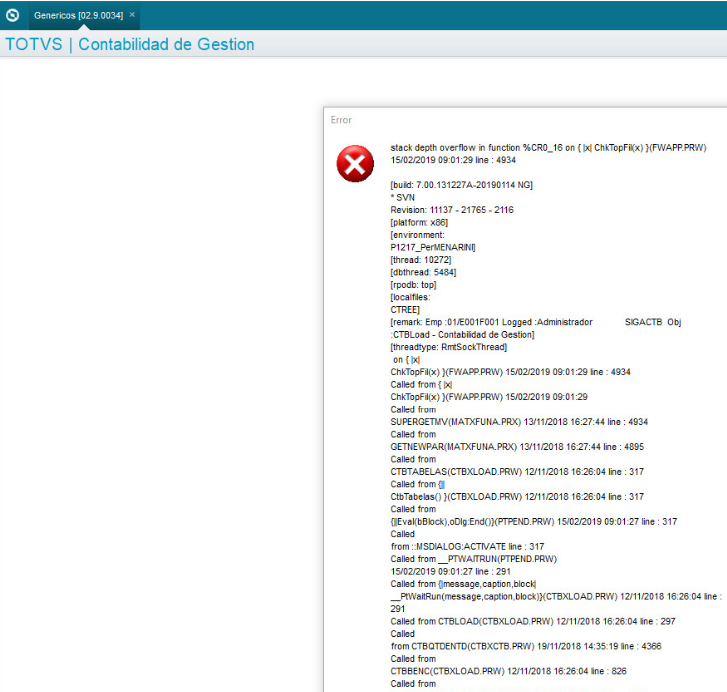This screenshot has width=727, height=692.
Task: Click the :CTBLoad - Contabilidad de Gestion] line
Action: coord(462,335)
